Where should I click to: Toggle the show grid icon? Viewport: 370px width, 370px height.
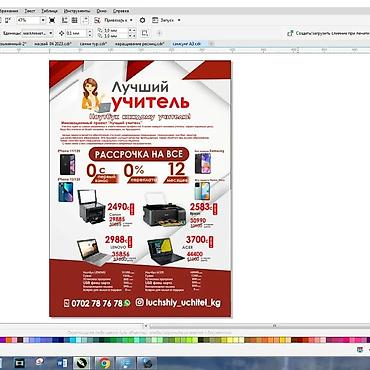click(75, 20)
